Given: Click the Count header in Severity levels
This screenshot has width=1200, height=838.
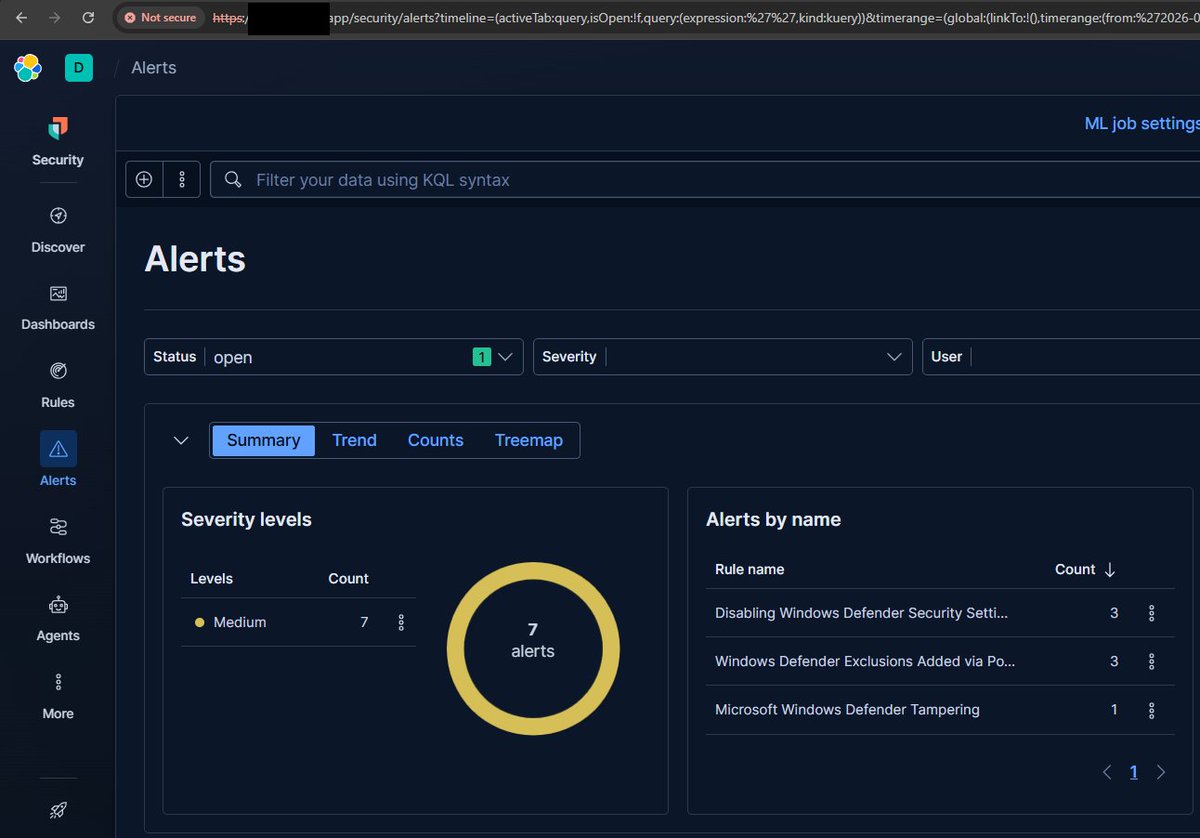Looking at the screenshot, I should [x=348, y=578].
